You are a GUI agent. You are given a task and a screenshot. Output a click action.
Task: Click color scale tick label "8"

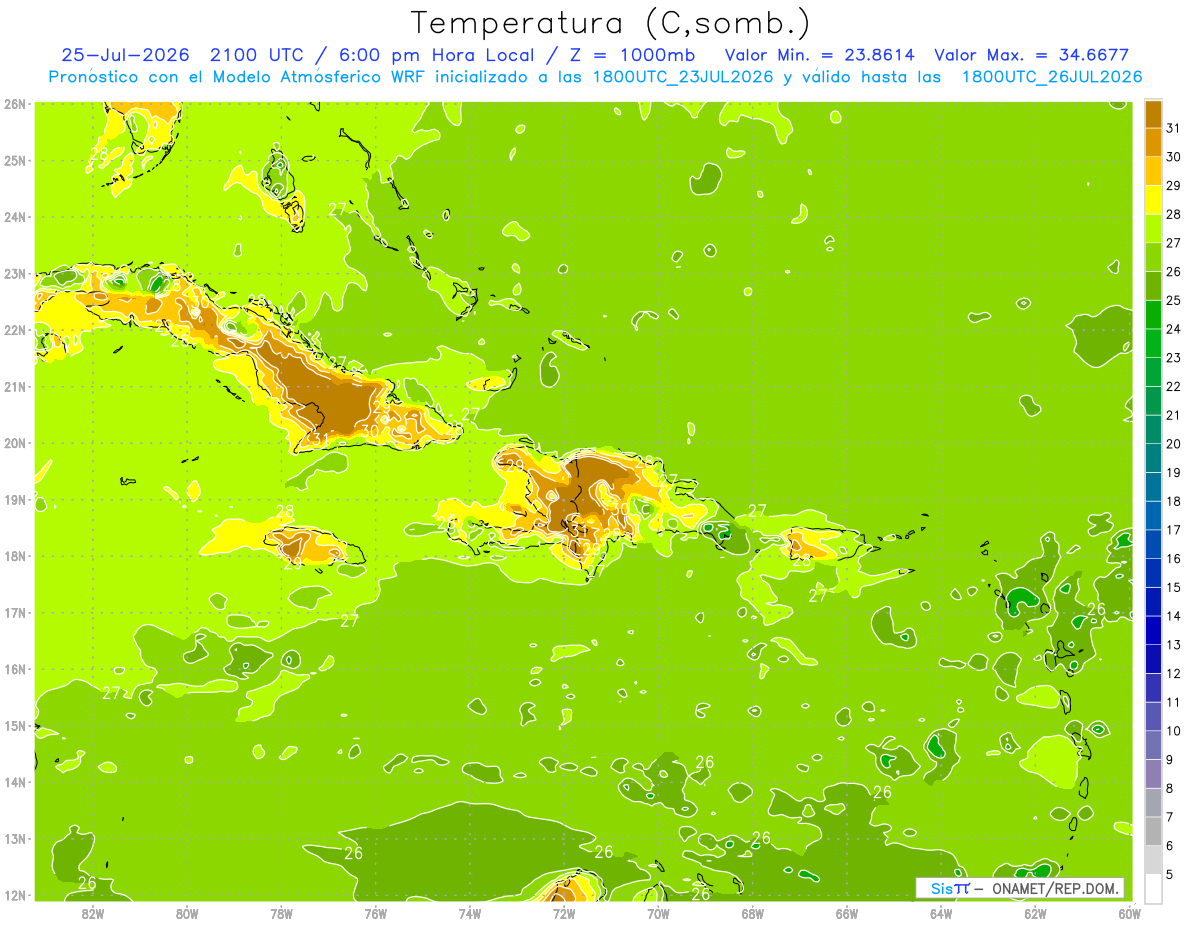[x=1170, y=788]
